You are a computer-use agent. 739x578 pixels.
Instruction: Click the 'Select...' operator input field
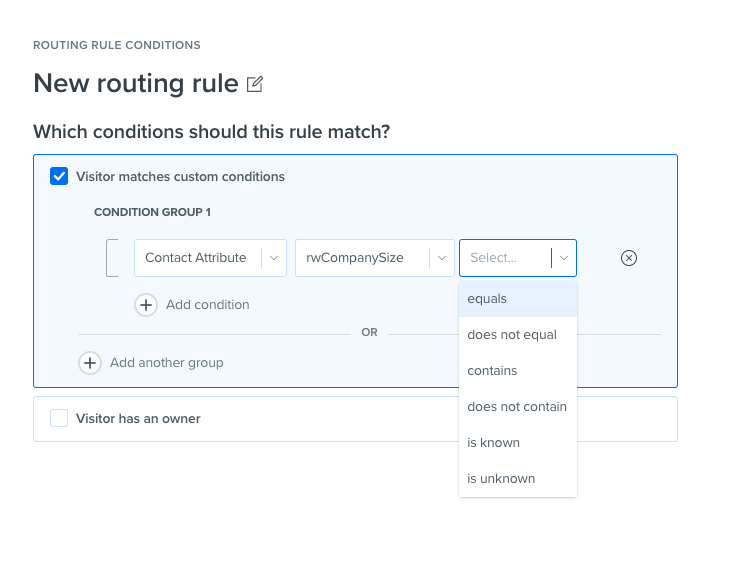tap(503, 258)
